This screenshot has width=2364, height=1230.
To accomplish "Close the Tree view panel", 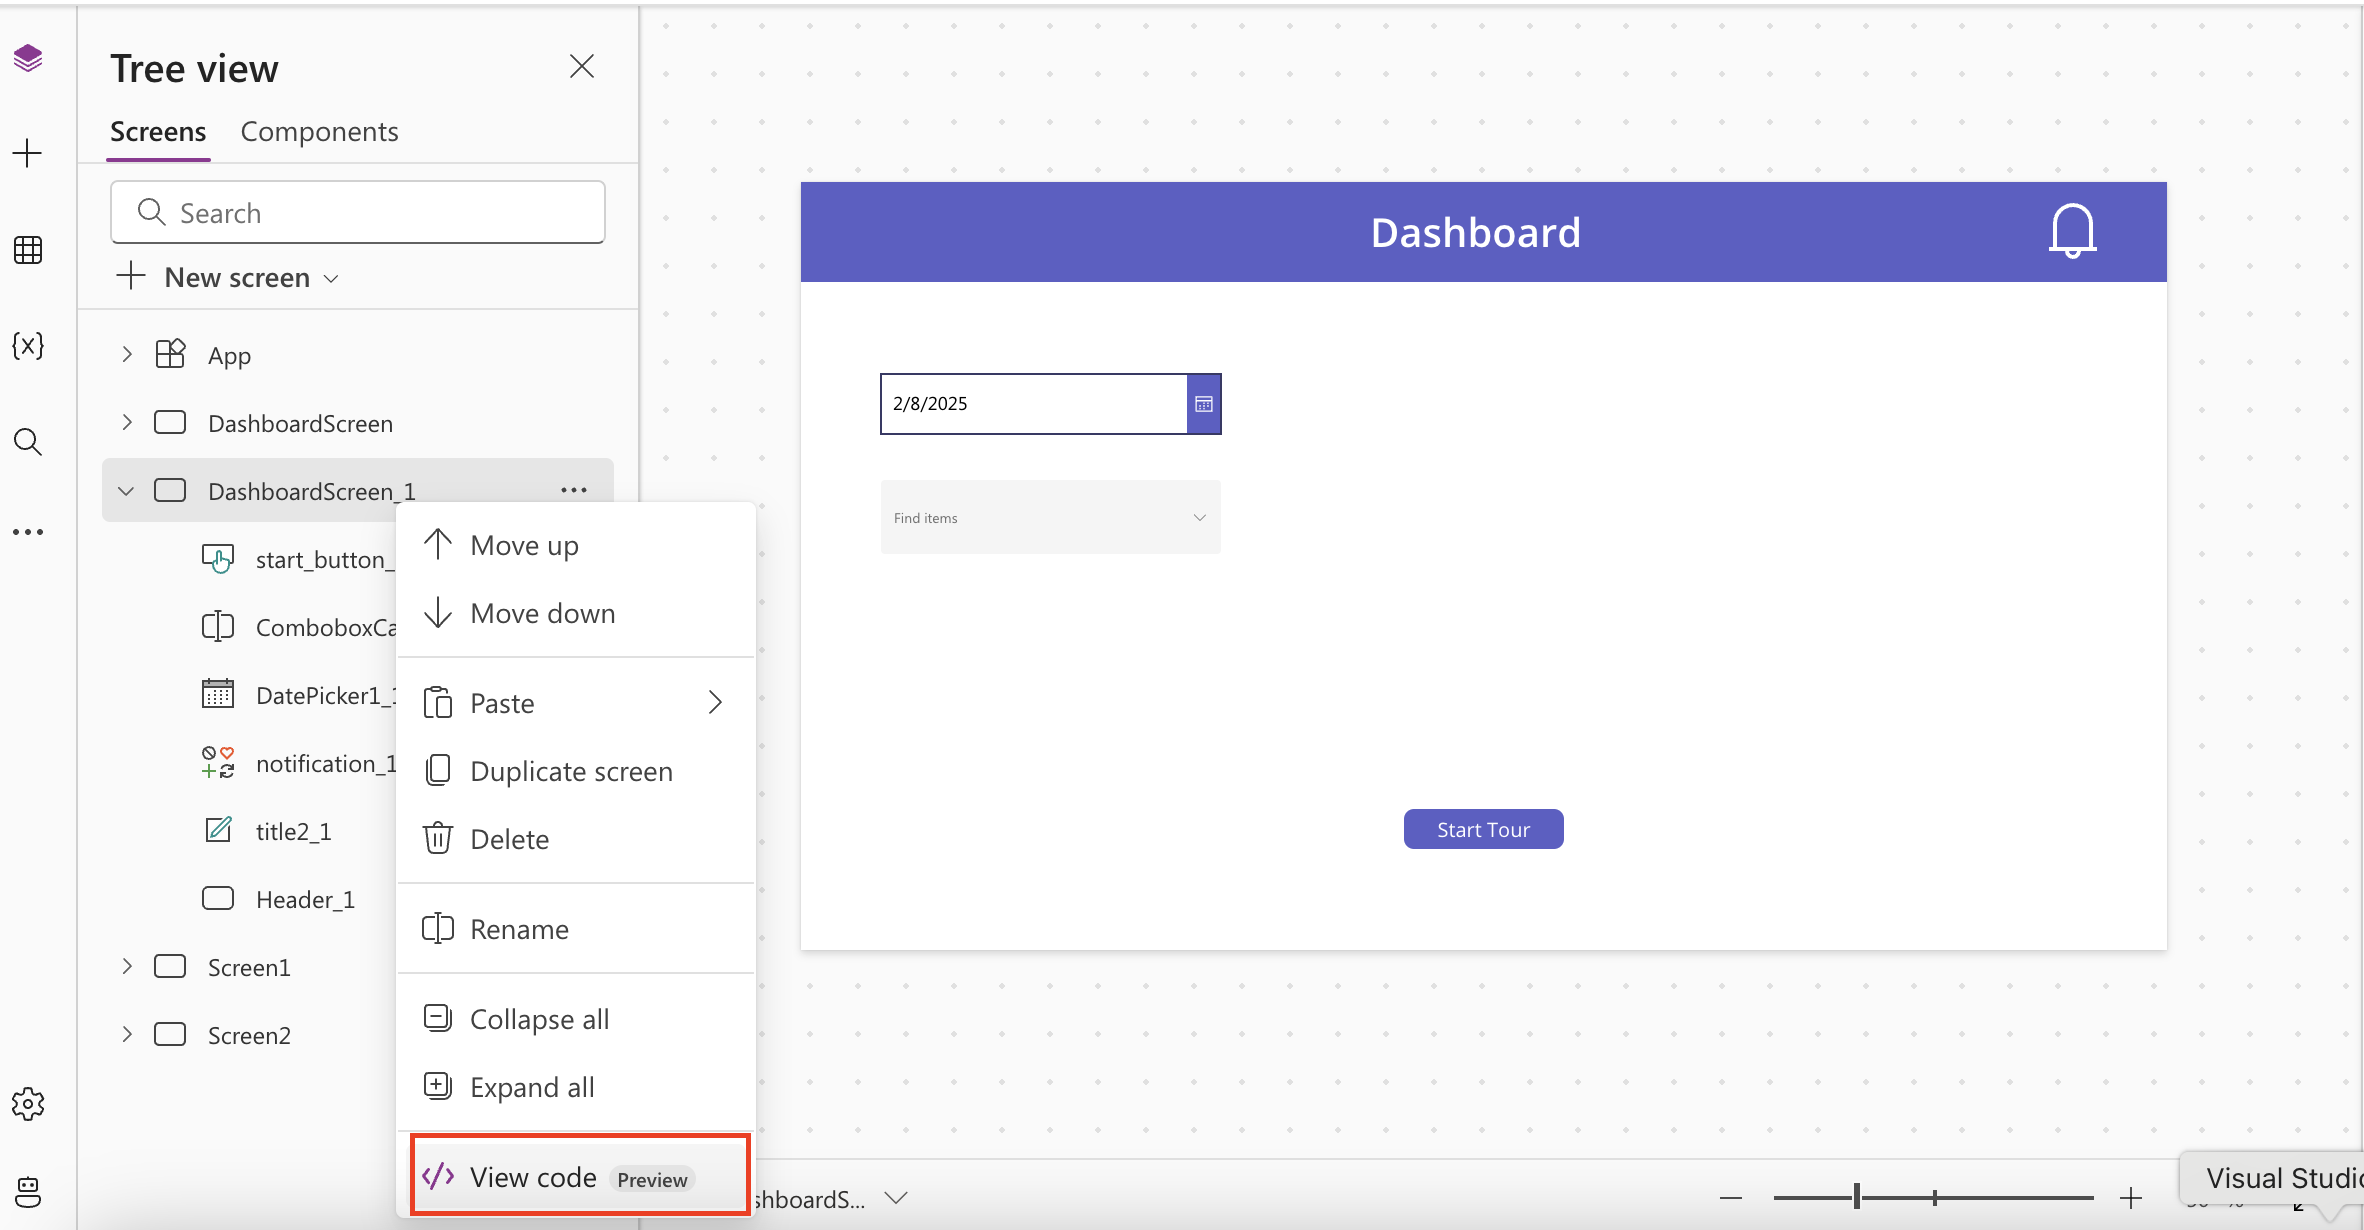I will [582, 66].
